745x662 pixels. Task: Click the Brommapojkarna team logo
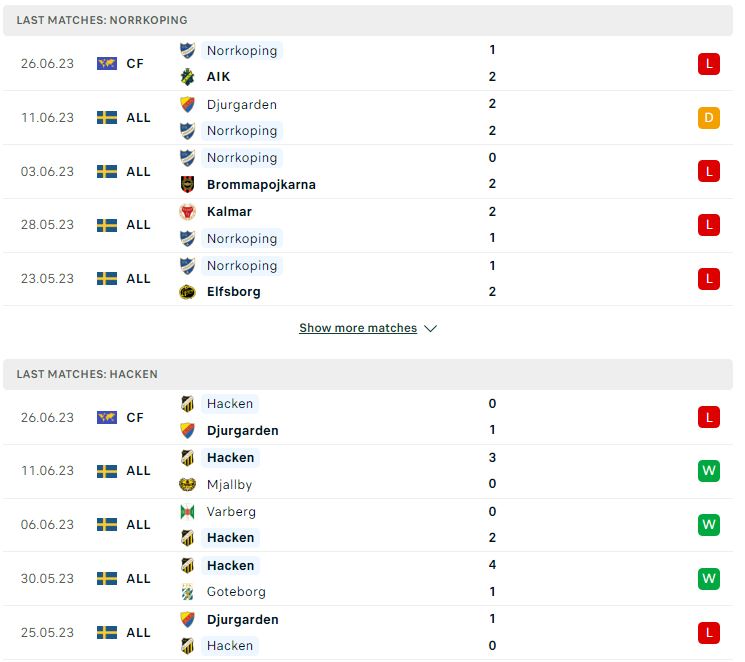[187, 184]
